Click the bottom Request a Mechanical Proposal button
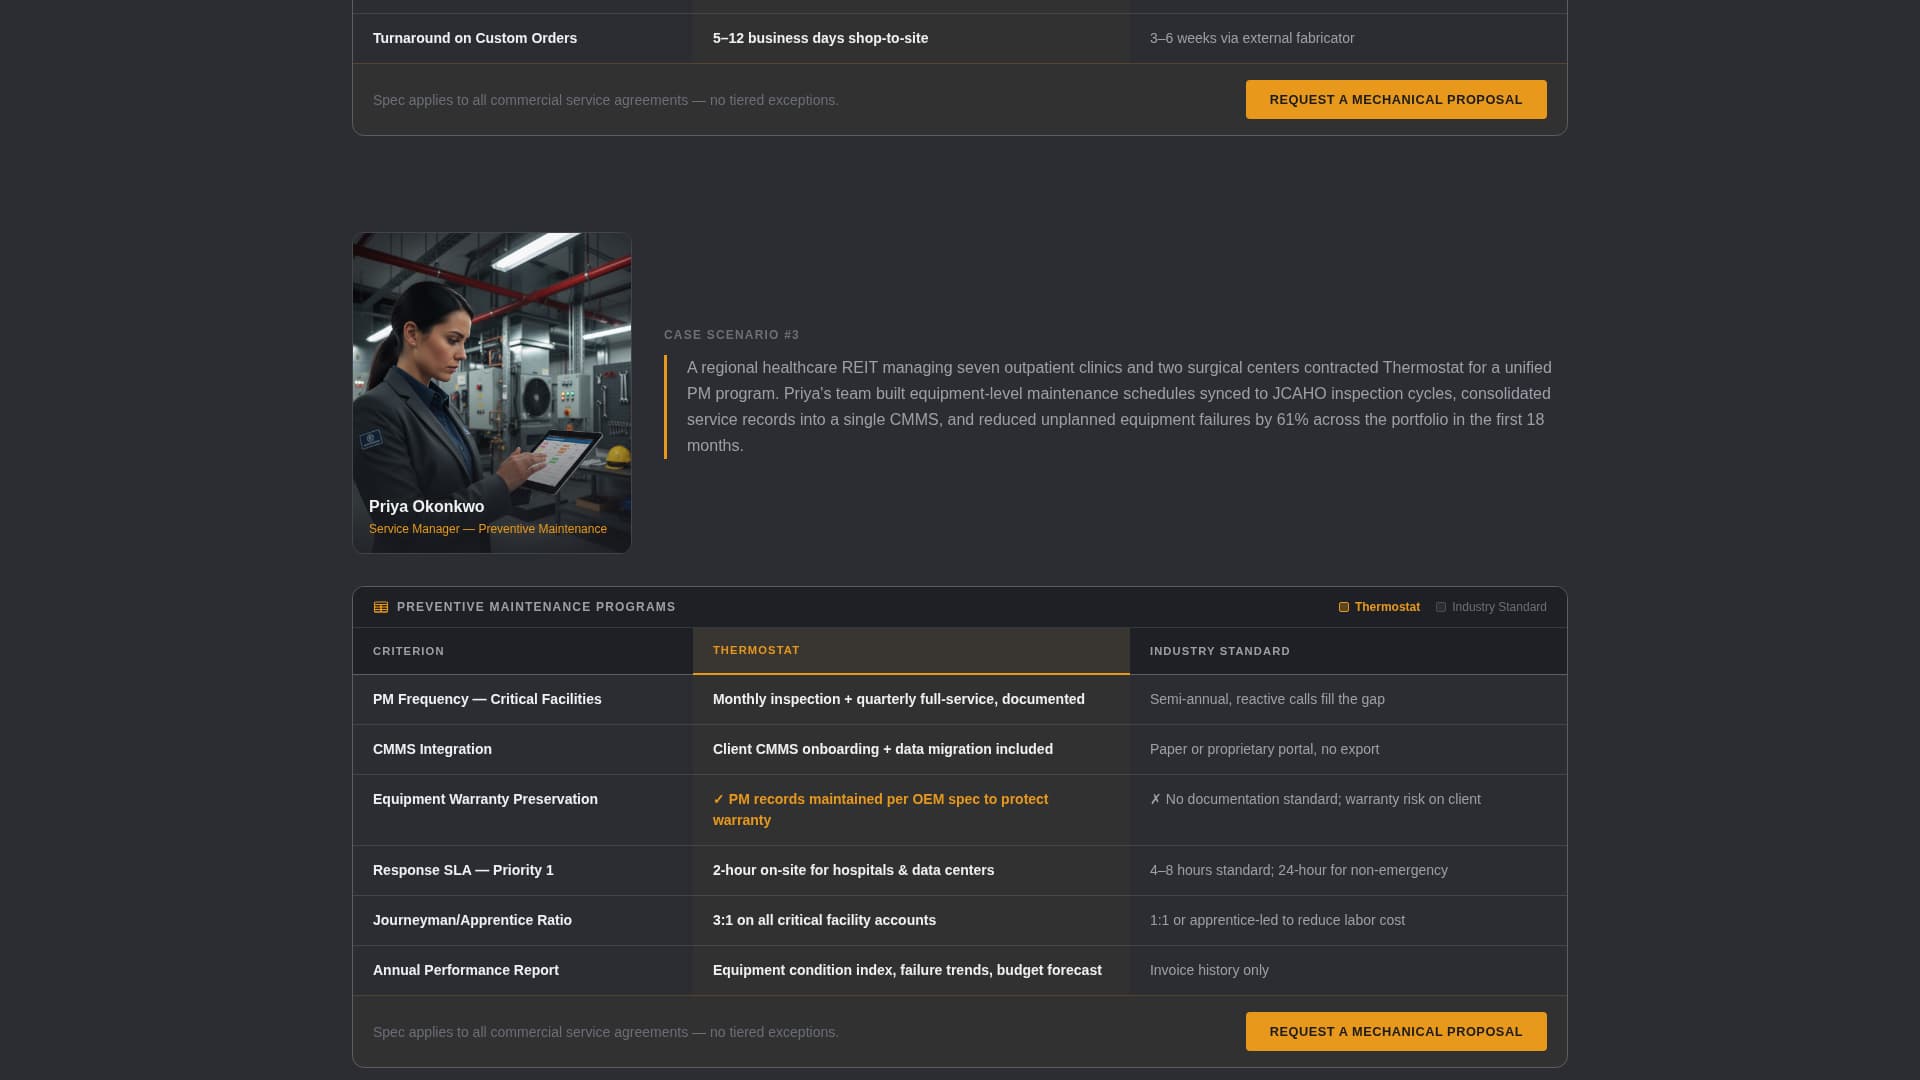Viewport: 1920px width, 1080px height. tap(1396, 1031)
